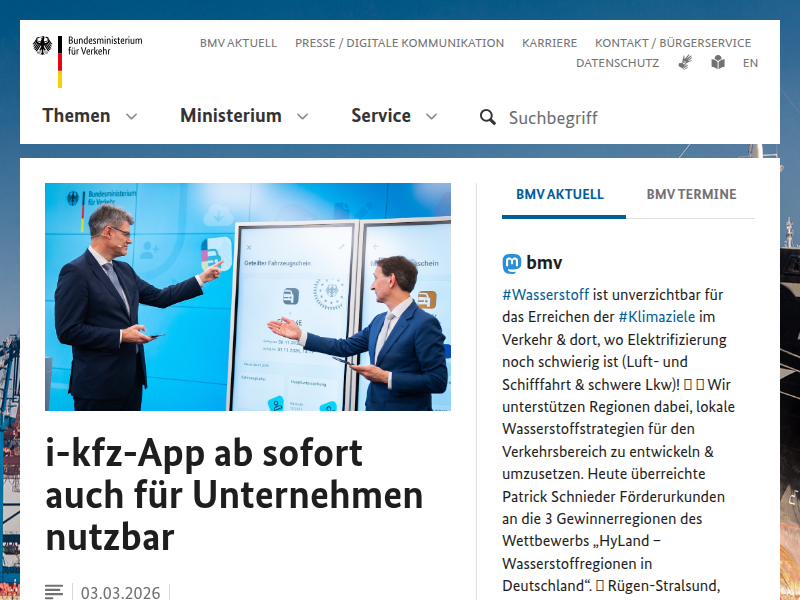
Task: Open Presse / Digitale Kommunikation link
Action: point(399,43)
